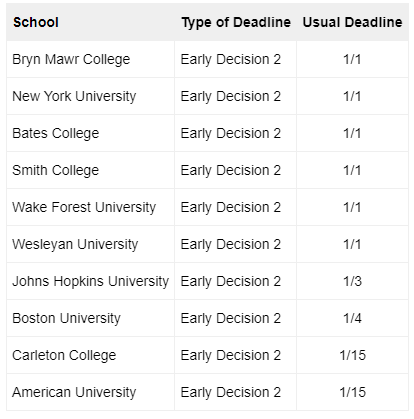This screenshot has width=414, height=419.
Task: Select the Smith College cell
Action: point(90,170)
